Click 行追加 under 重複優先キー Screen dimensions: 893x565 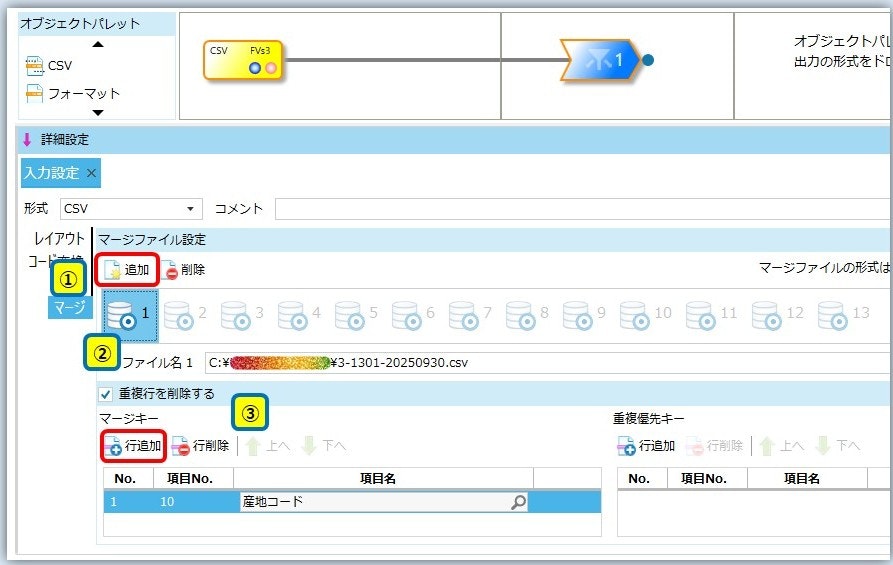[x=646, y=445]
